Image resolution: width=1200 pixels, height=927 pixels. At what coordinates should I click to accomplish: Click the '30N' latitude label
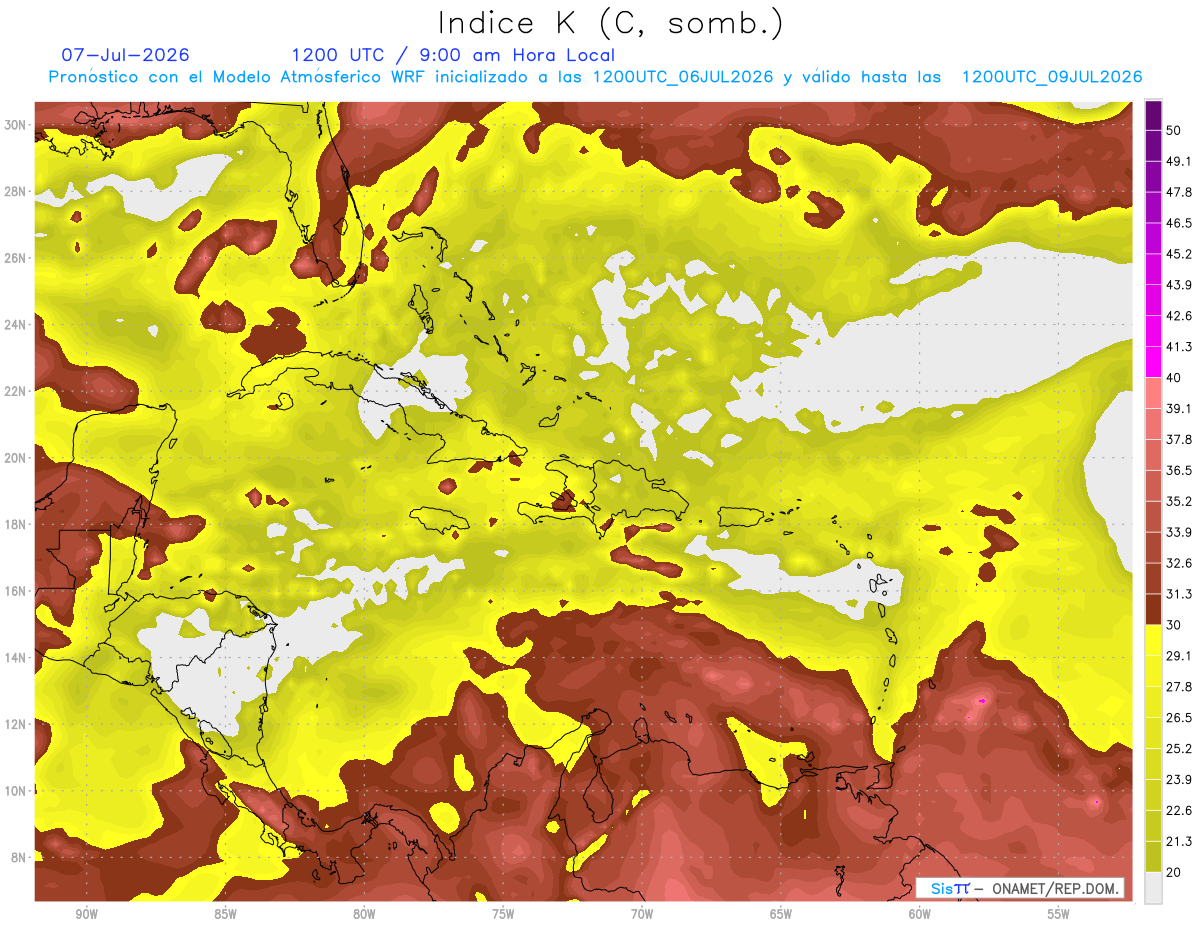point(16,125)
